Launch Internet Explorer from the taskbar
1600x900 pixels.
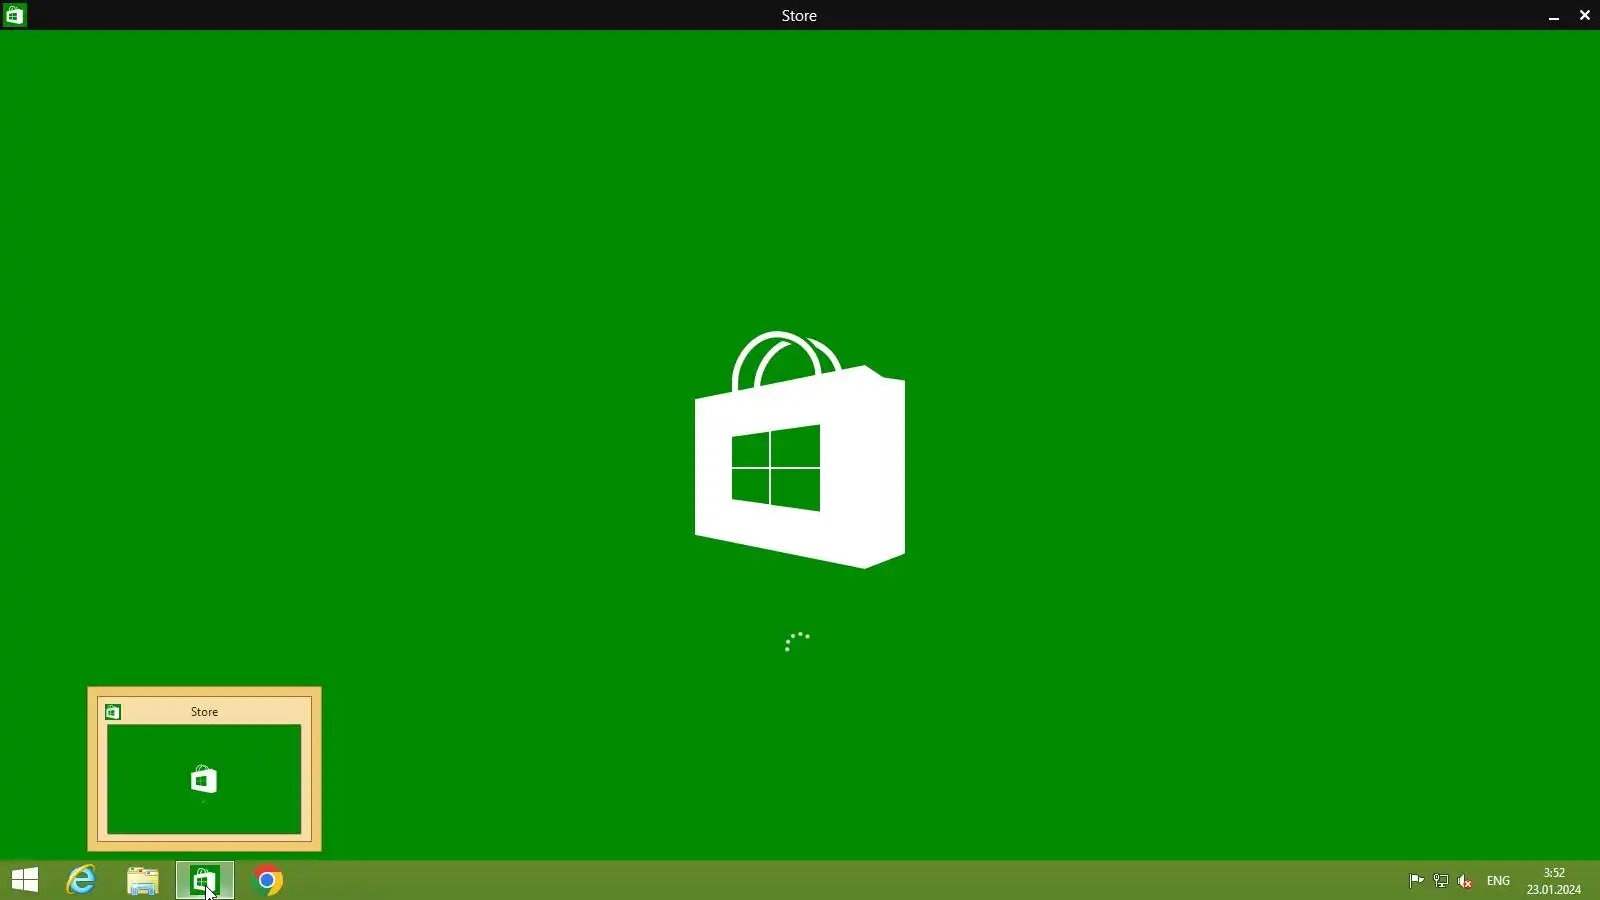pyautogui.click(x=82, y=881)
